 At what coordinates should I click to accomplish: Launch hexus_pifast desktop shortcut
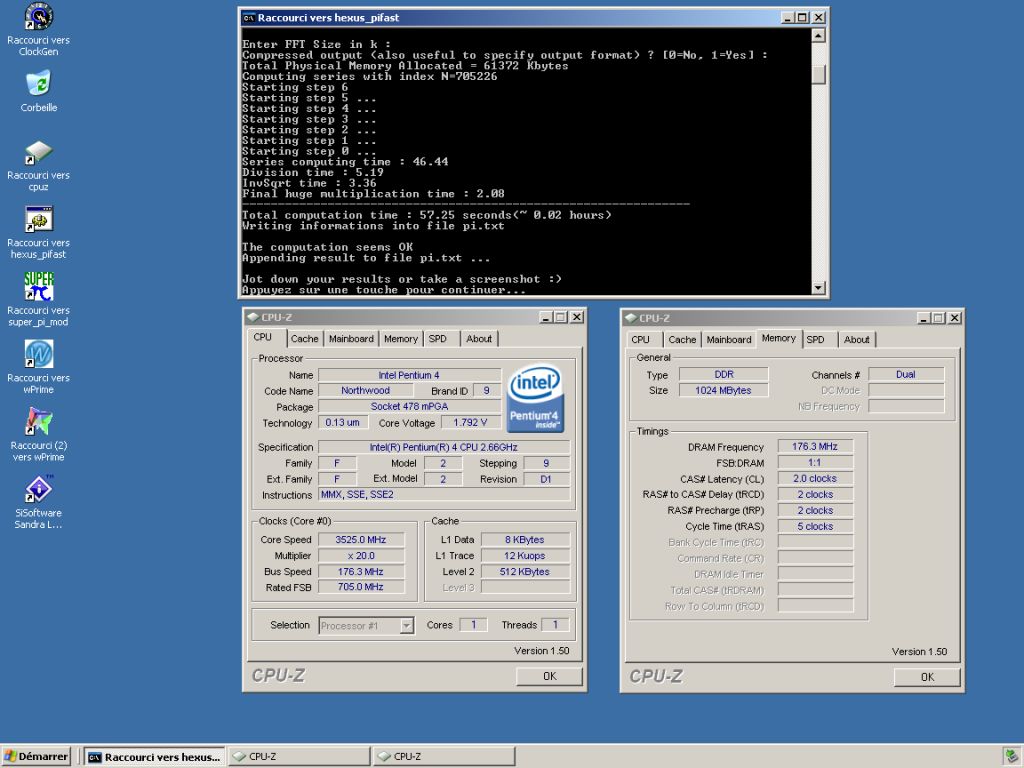point(38,232)
